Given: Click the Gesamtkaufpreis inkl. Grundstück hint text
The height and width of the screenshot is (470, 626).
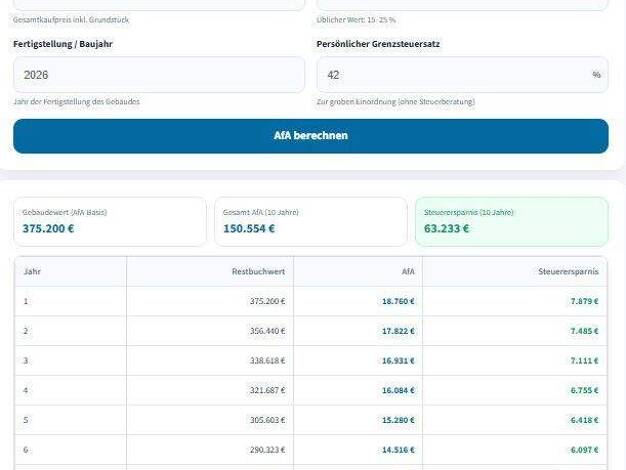Looking at the screenshot, I should tap(71, 20).
